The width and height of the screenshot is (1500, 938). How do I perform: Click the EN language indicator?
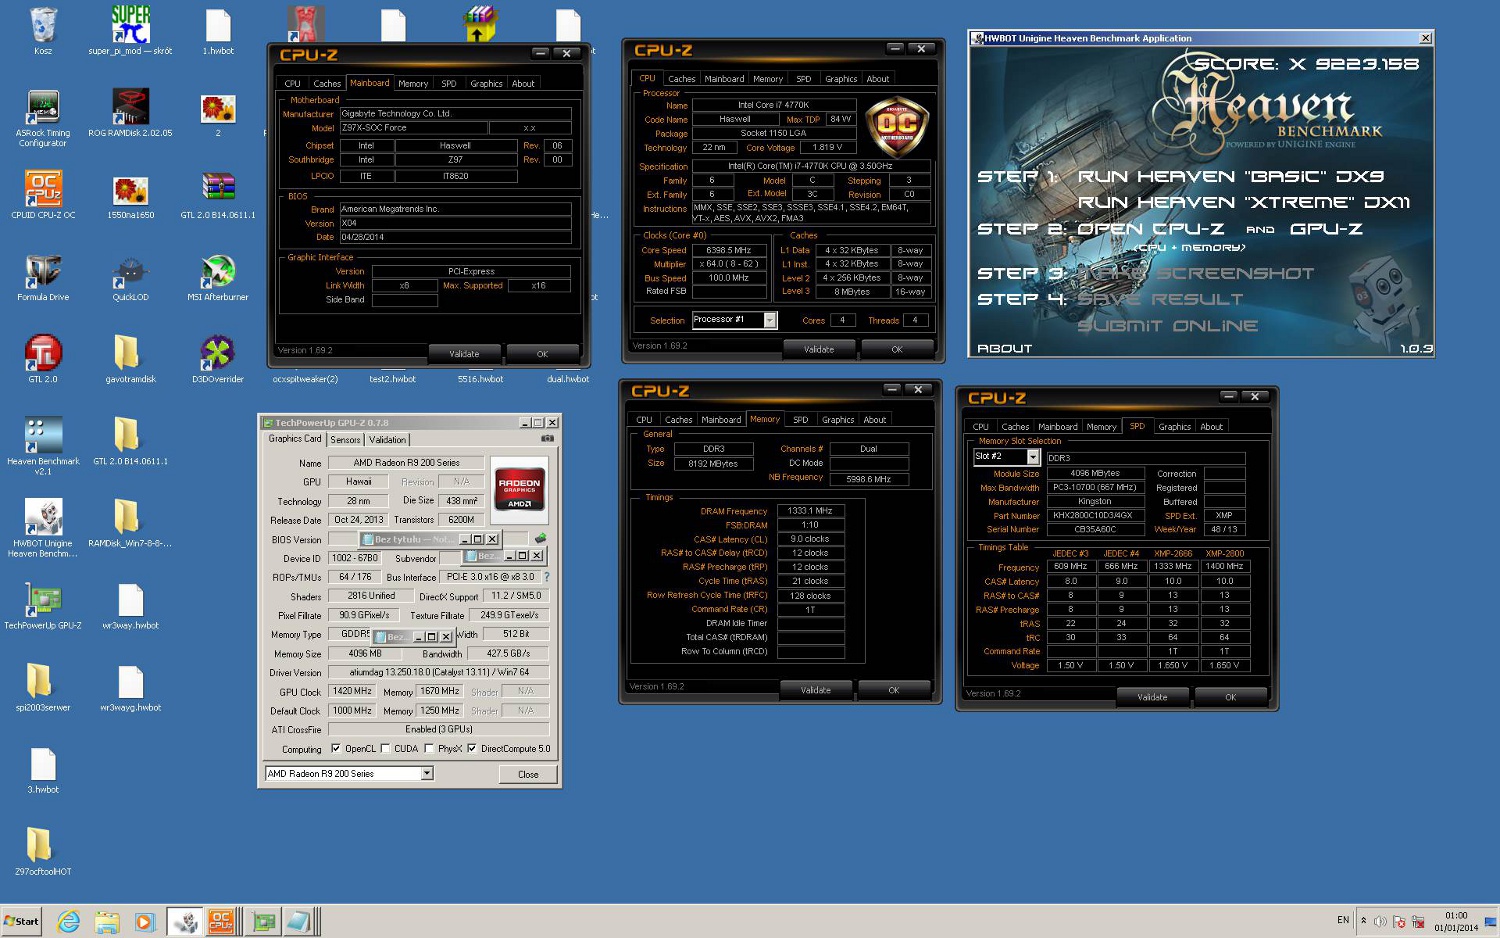click(x=1343, y=920)
